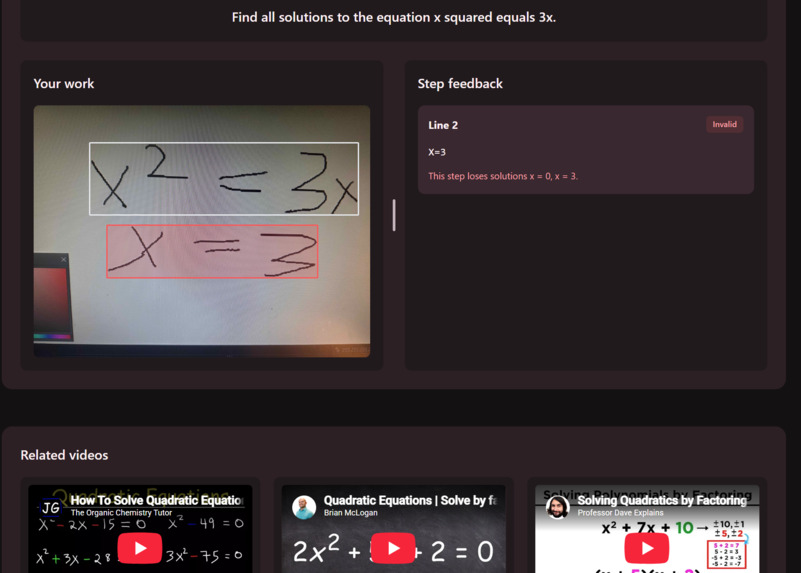Click the Invalid badge on Line 2
801x573 pixels.
(x=724, y=124)
